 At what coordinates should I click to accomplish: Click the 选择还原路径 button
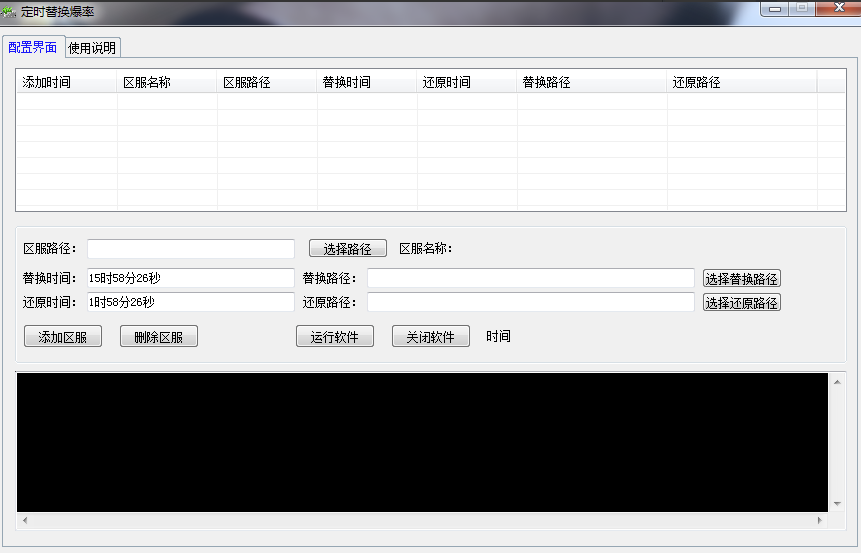pos(742,303)
